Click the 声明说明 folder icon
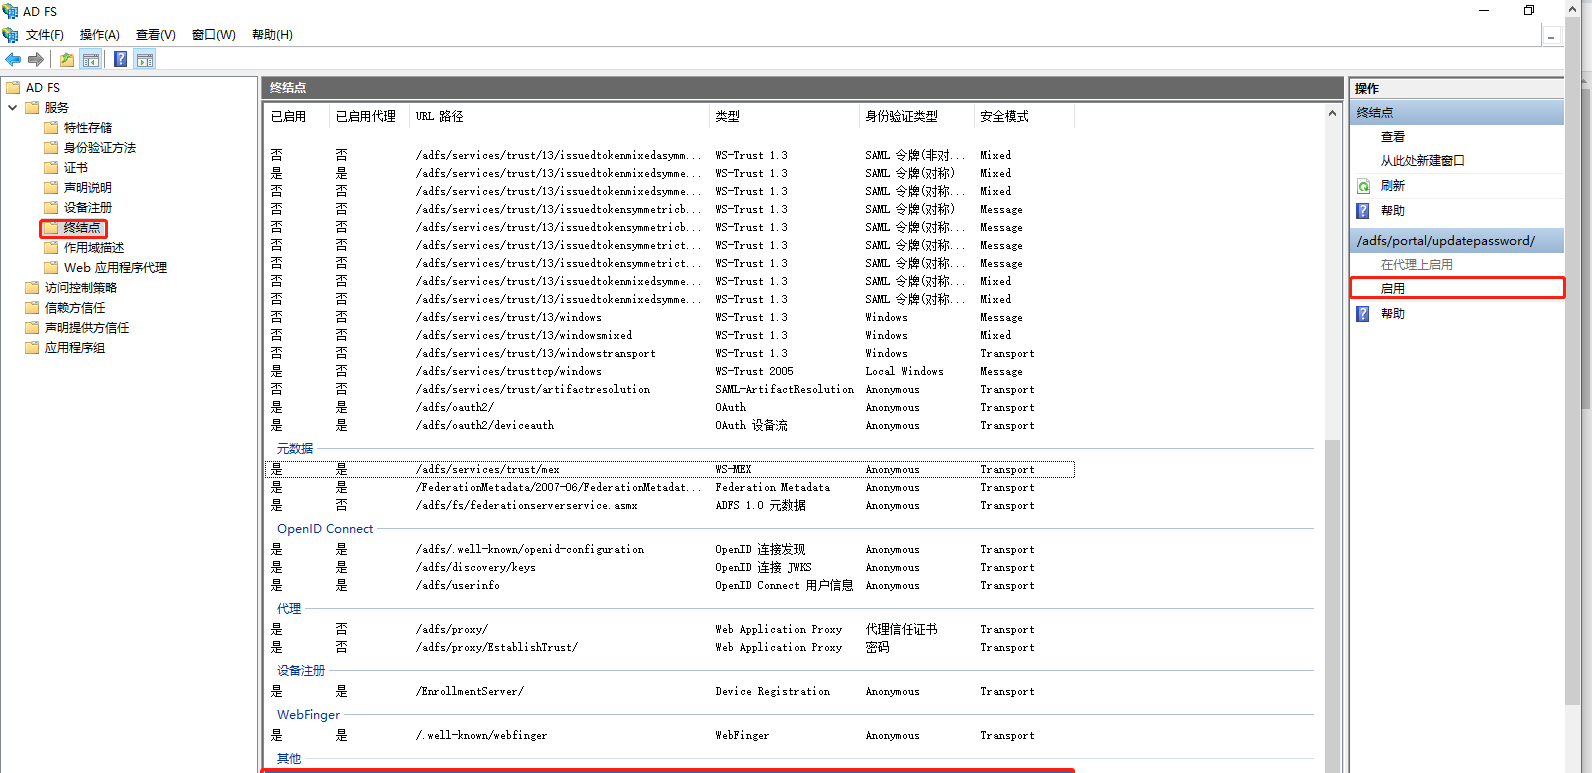1592x773 pixels. tap(51, 188)
